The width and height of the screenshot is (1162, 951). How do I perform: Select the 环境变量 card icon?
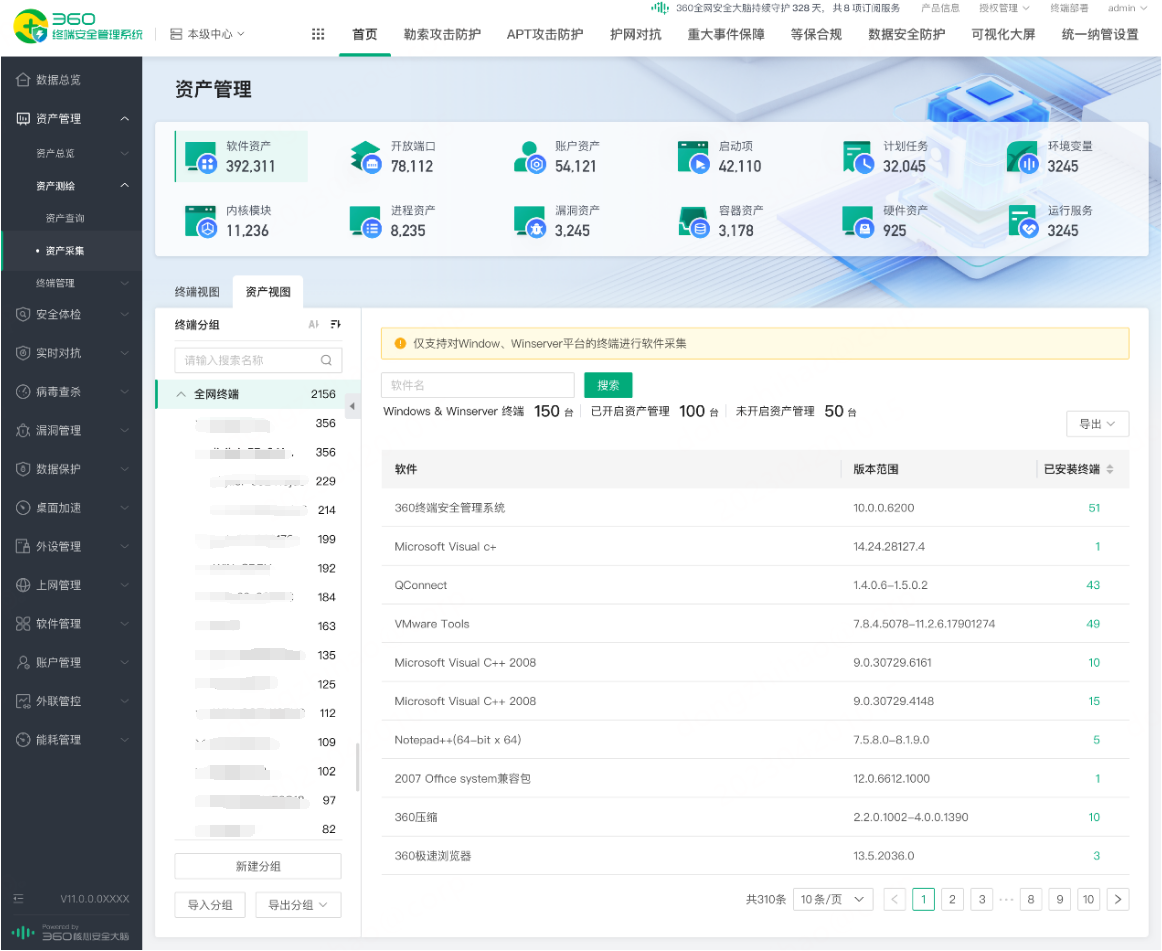pyautogui.click(x=1023, y=156)
